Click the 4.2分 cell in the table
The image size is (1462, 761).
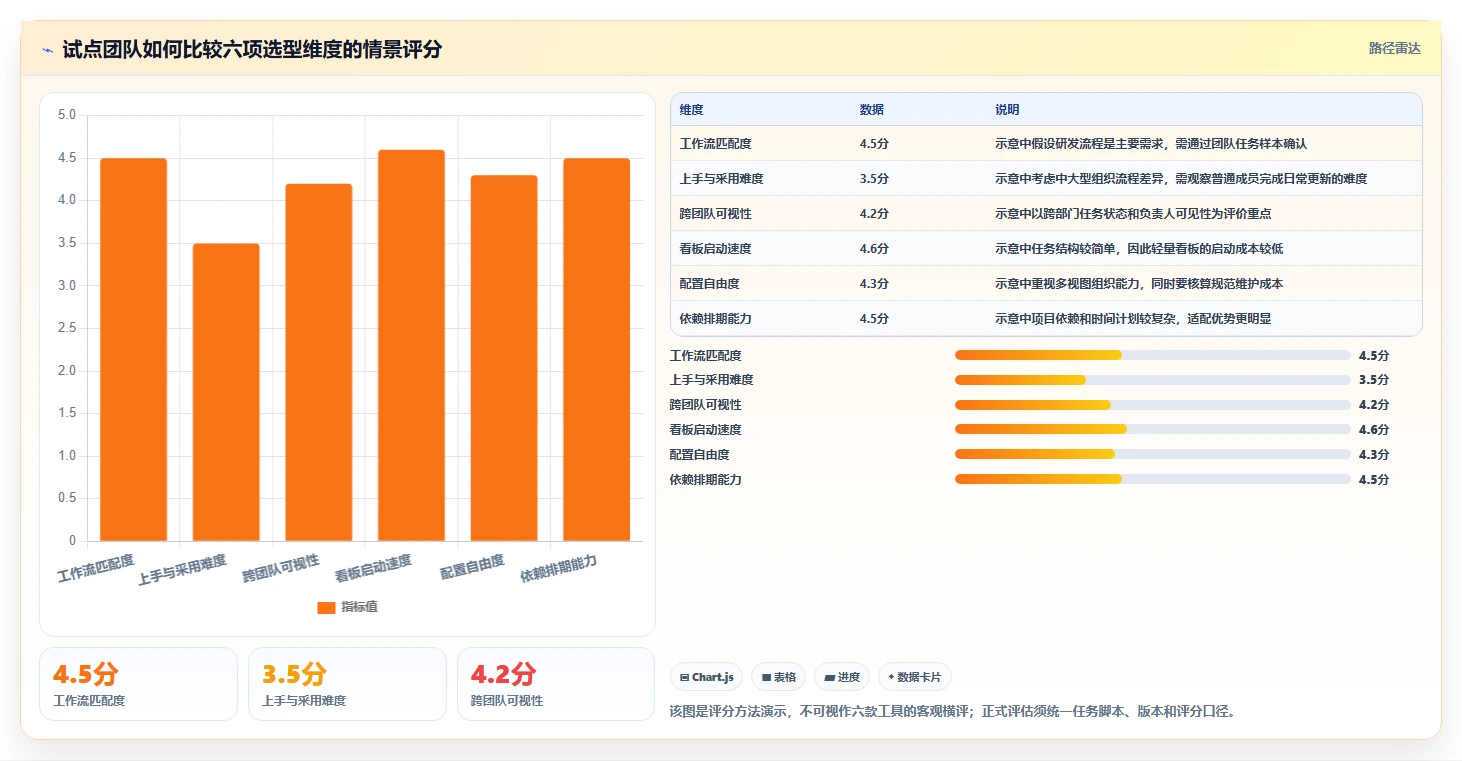(874, 214)
